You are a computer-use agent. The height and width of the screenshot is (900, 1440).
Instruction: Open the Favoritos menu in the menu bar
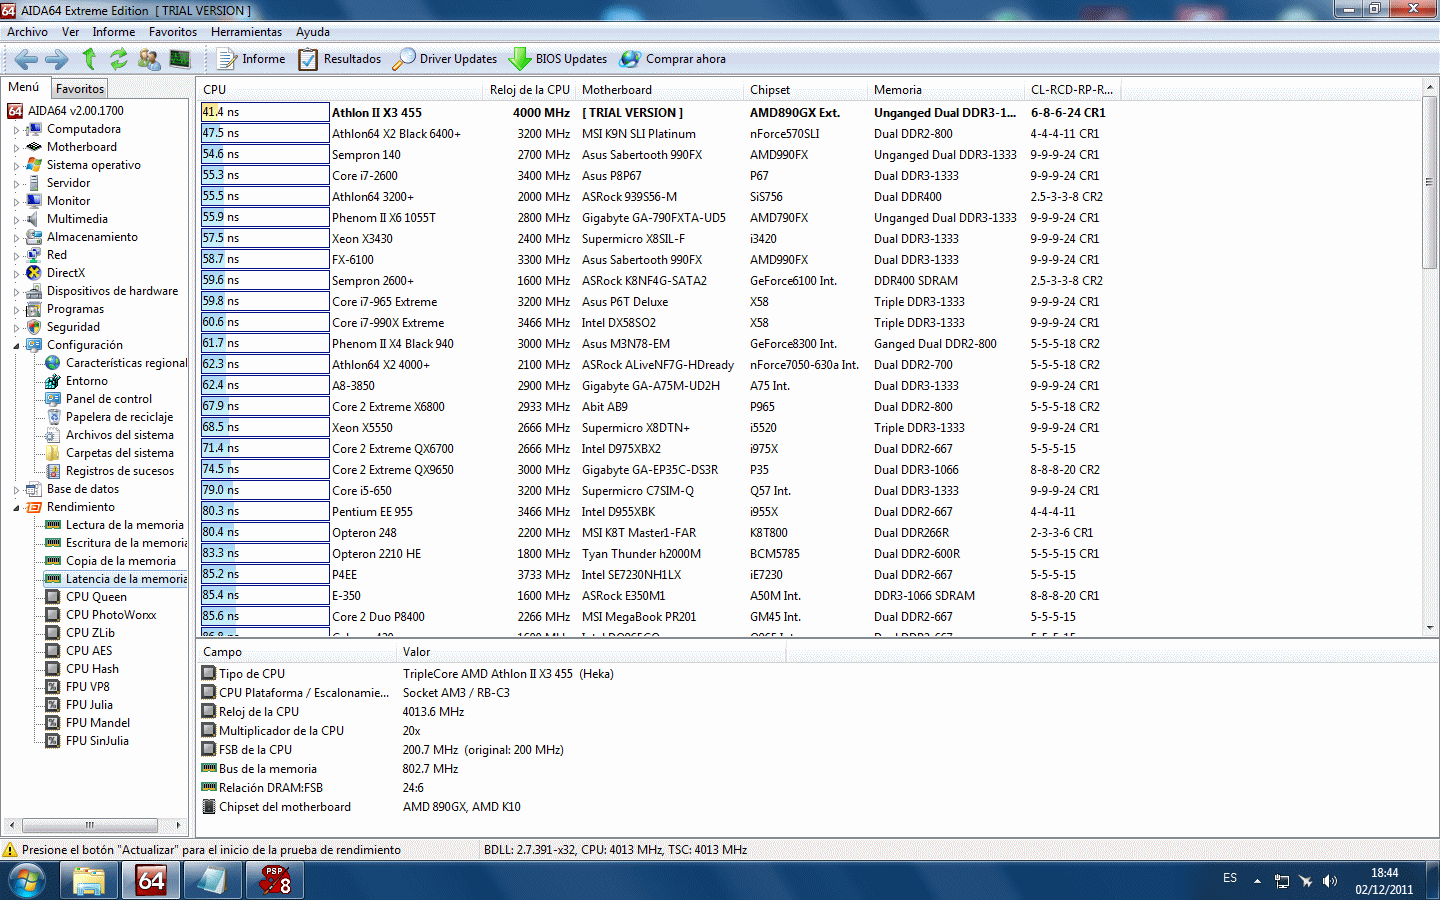(173, 32)
